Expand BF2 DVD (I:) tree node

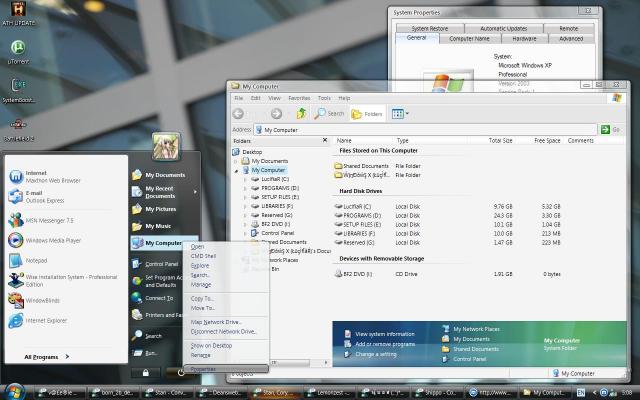point(244,224)
